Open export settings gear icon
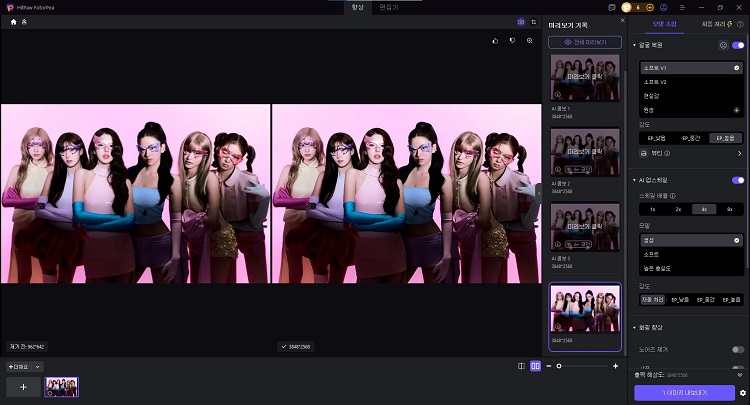The image size is (750, 405). [x=743, y=393]
